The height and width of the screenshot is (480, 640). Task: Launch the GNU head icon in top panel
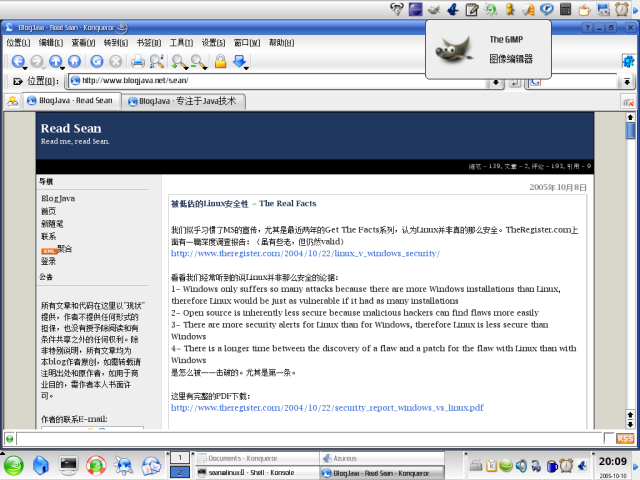[397, 9]
